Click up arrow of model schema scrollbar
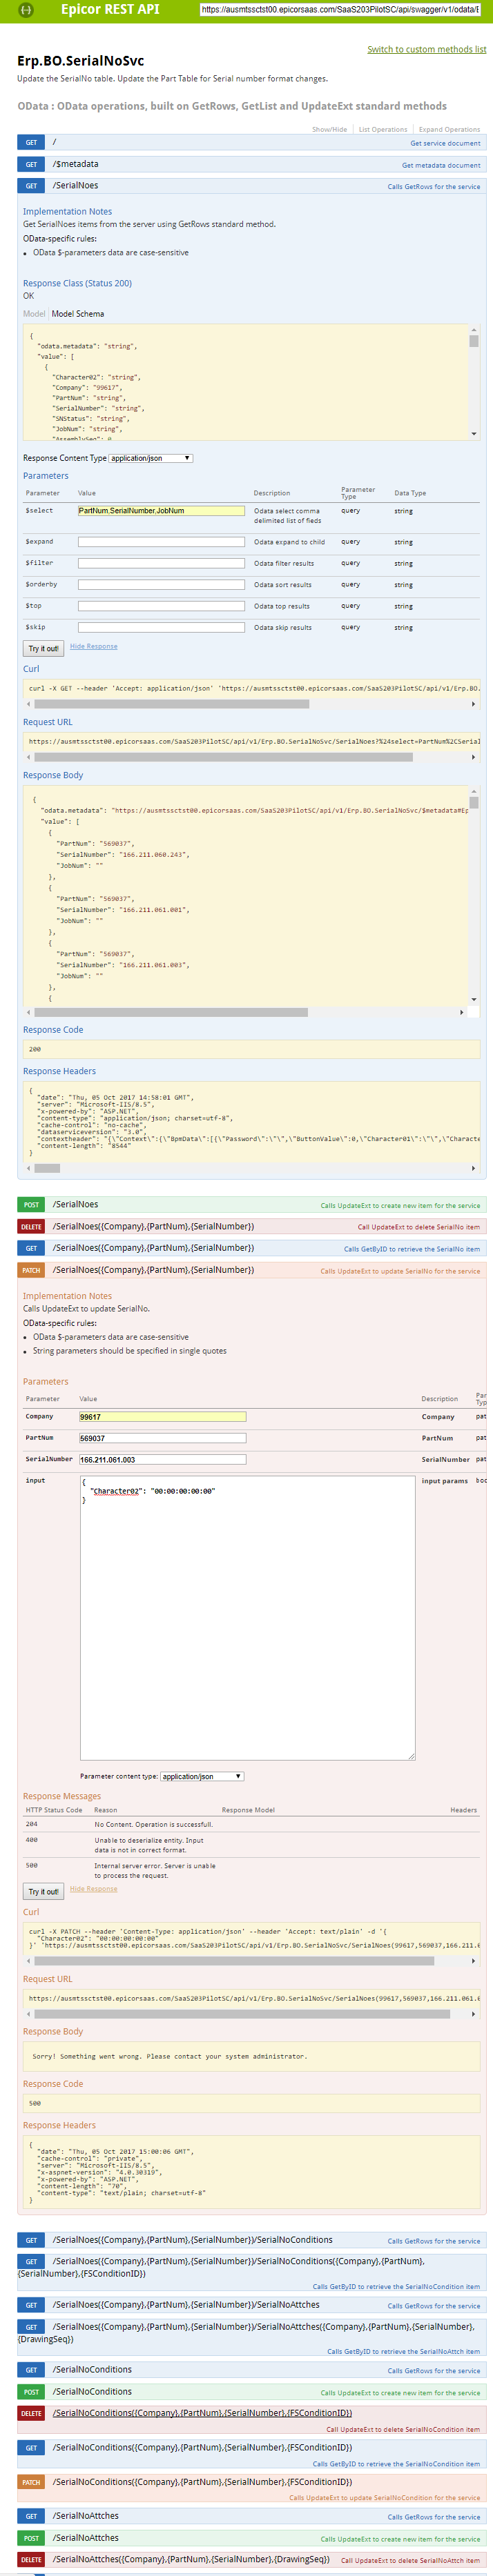 click(474, 330)
